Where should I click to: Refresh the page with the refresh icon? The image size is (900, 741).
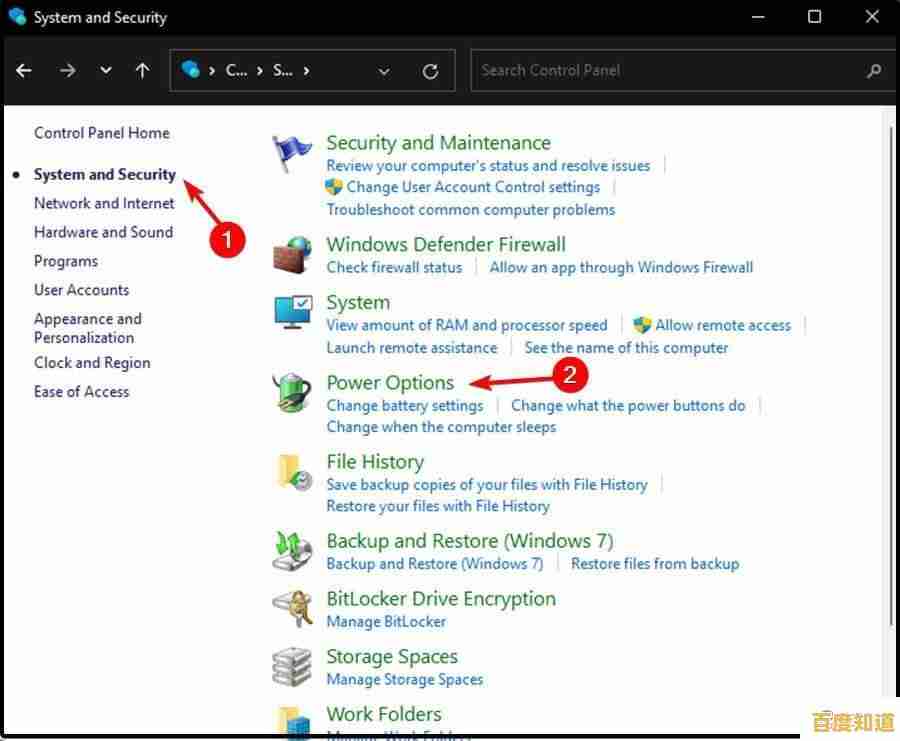pos(430,70)
